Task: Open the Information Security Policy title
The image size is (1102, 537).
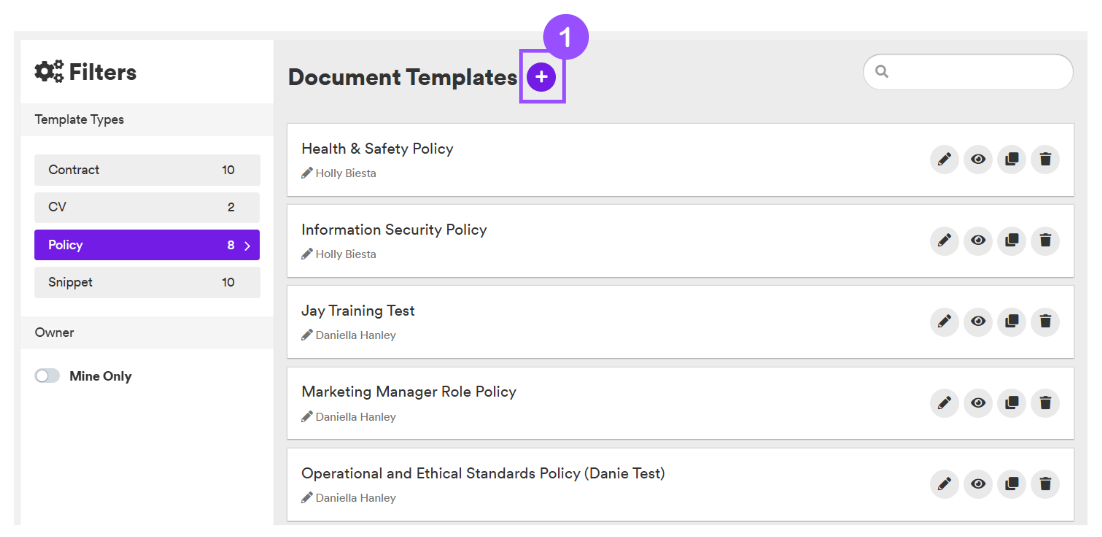Action: click(x=394, y=230)
